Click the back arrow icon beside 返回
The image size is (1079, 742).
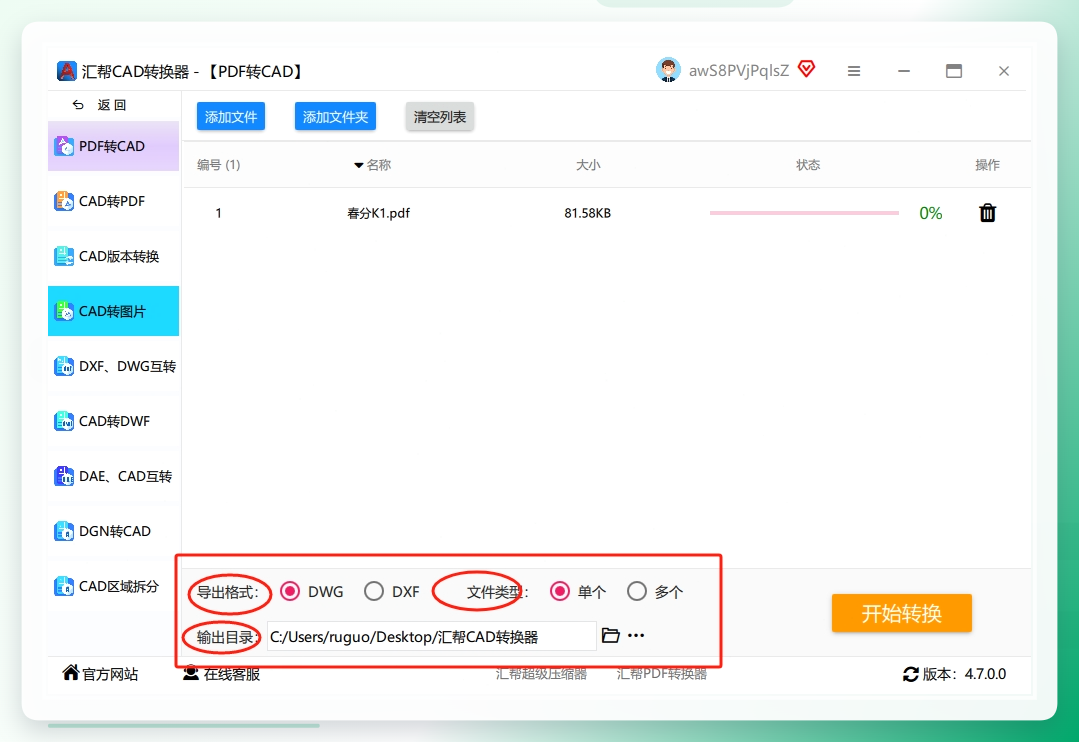[78, 105]
